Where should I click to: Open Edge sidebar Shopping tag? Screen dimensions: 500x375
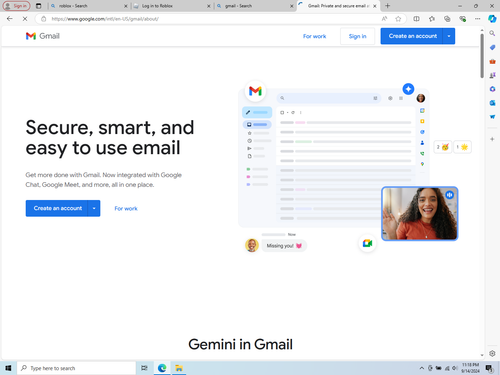[x=492, y=47]
